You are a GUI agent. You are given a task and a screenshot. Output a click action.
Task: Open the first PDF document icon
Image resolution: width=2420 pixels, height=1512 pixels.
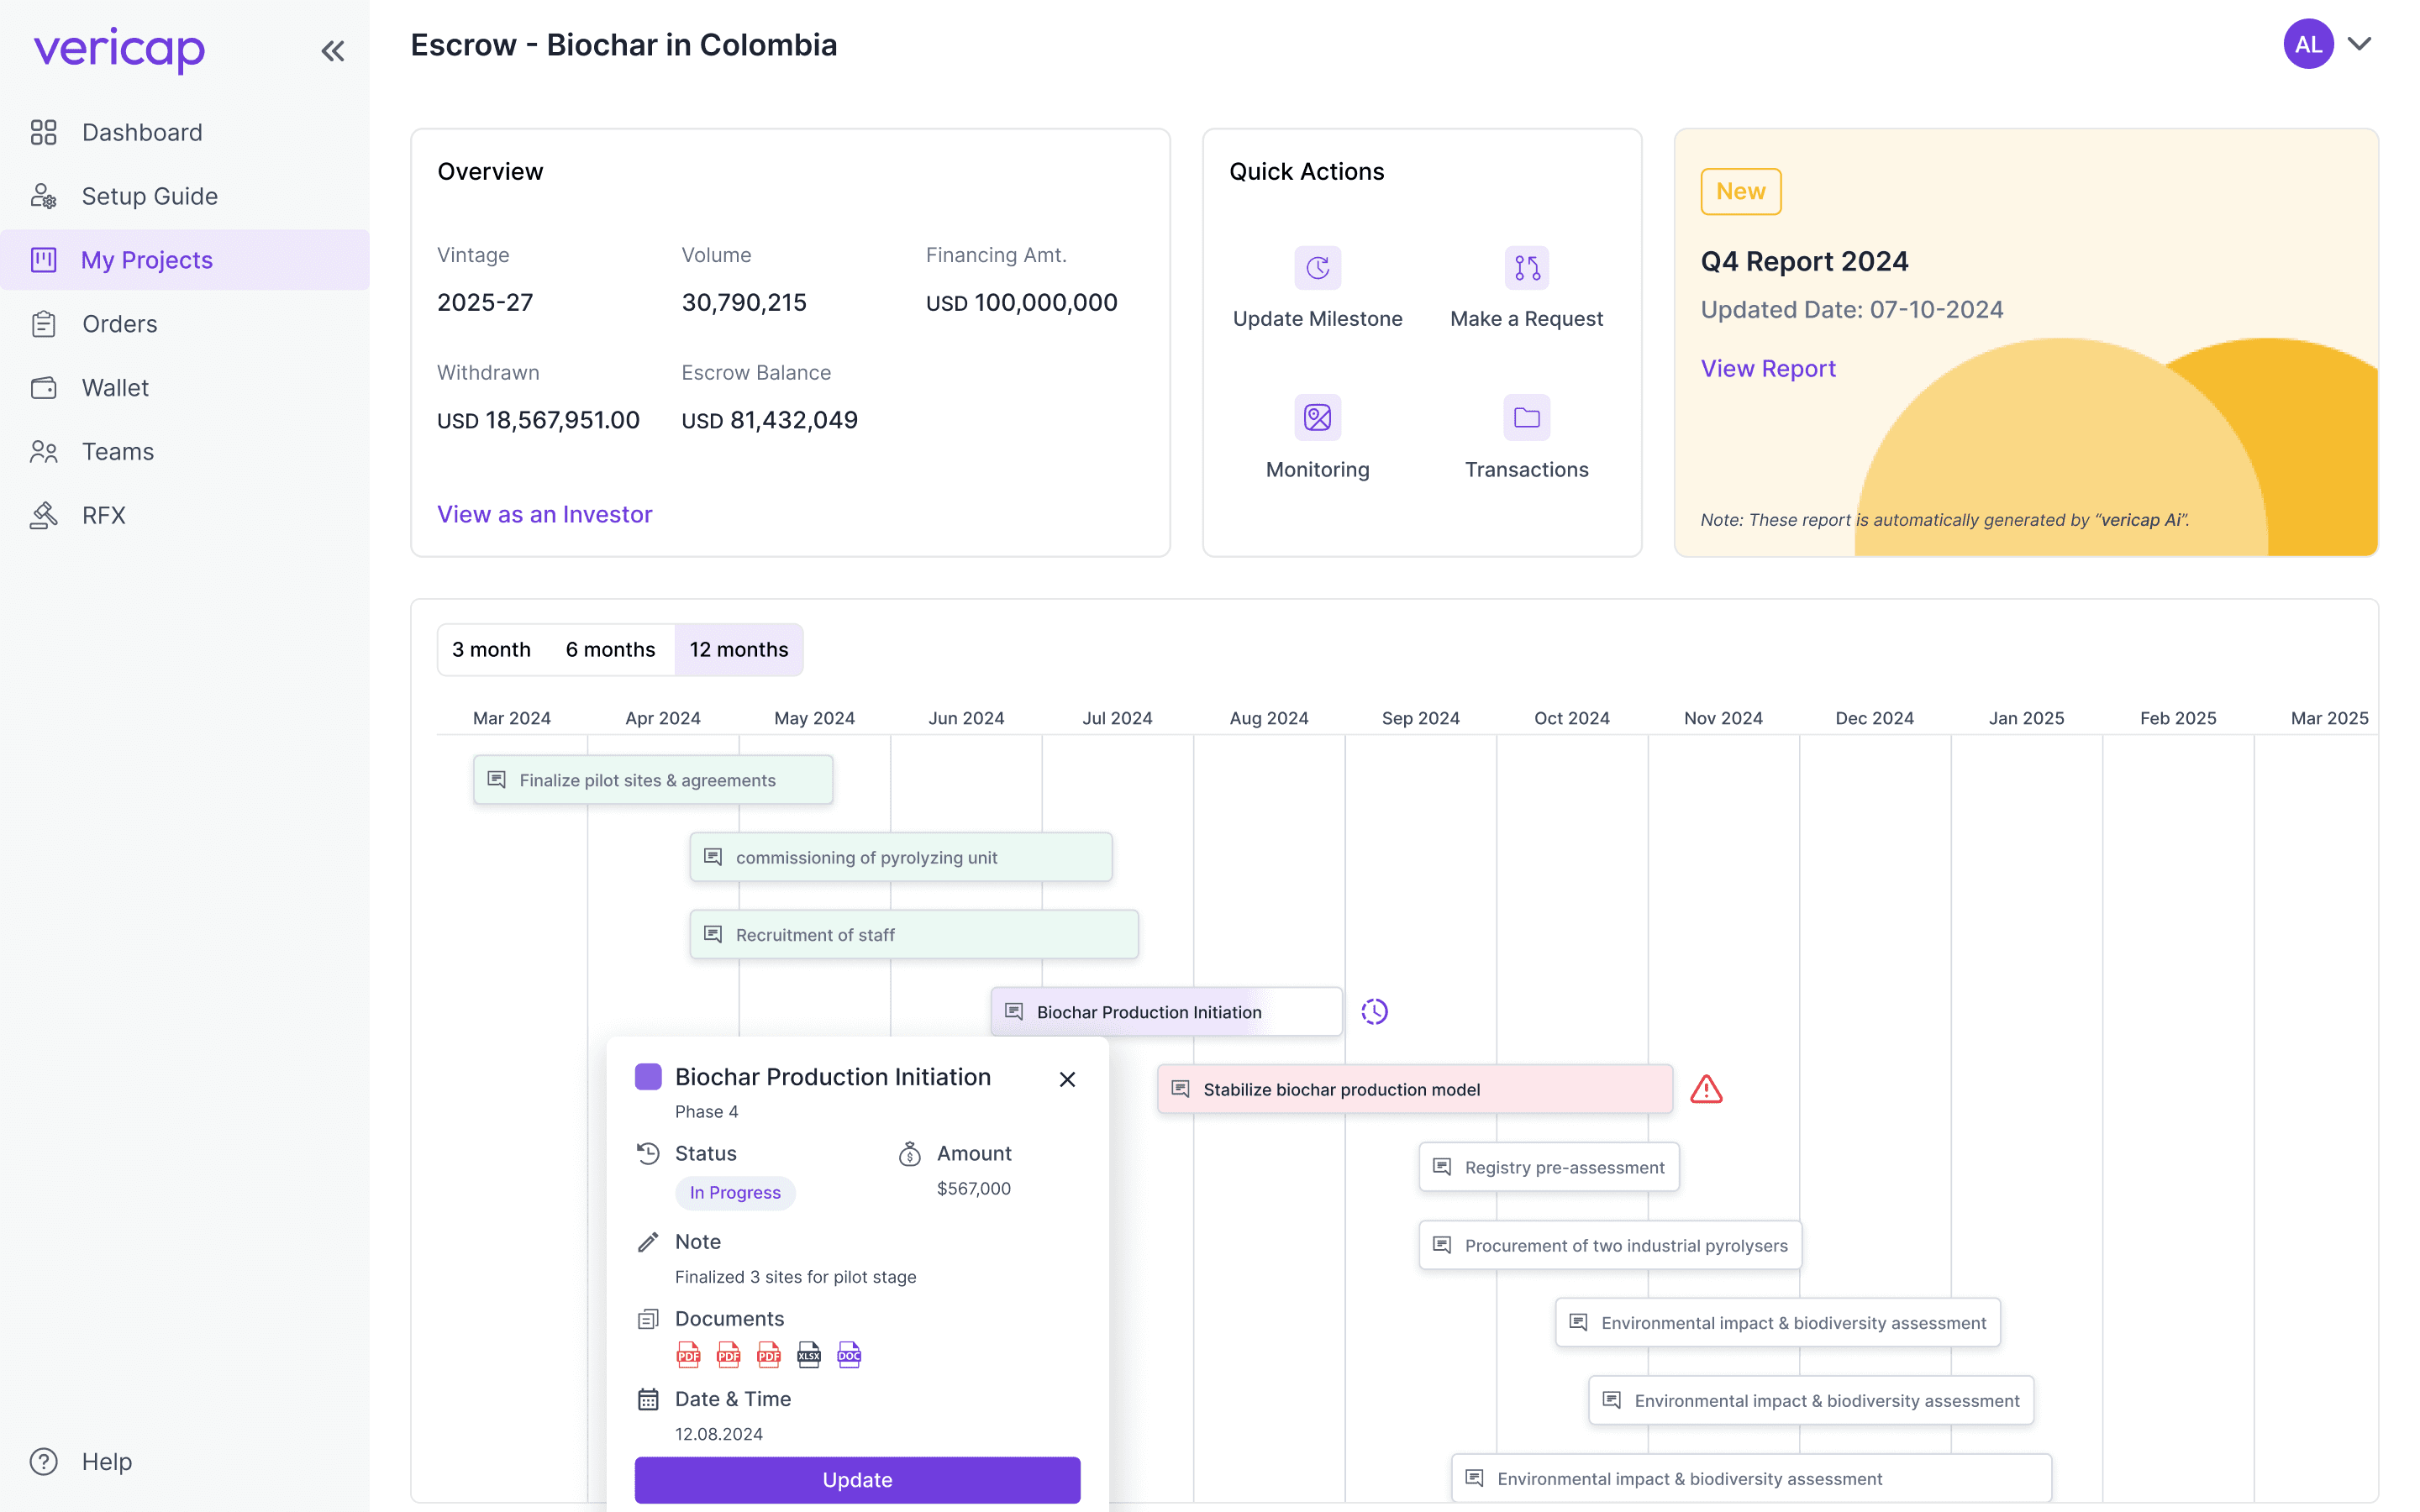coord(688,1356)
